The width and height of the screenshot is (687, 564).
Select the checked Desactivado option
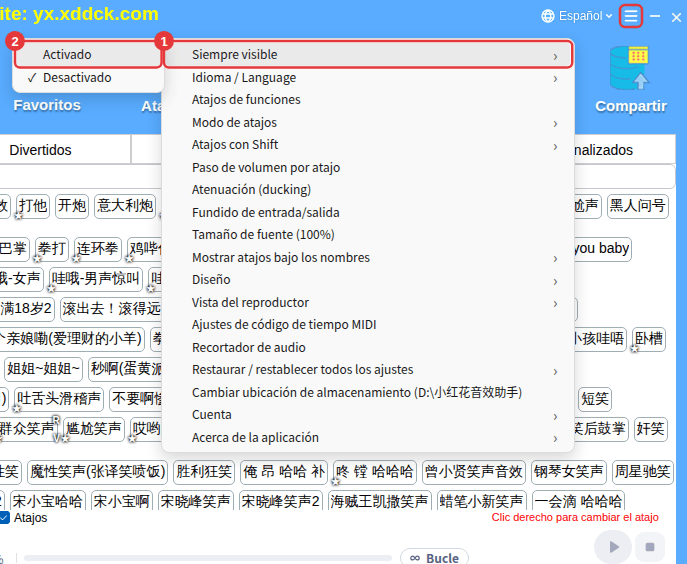(88, 78)
